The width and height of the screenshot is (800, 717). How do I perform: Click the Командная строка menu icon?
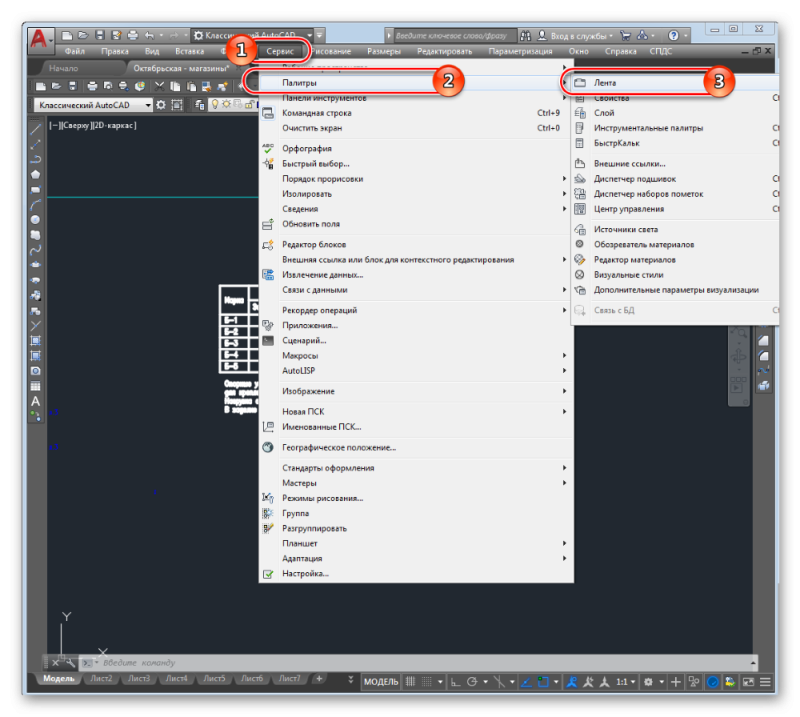pyautogui.click(x=268, y=113)
